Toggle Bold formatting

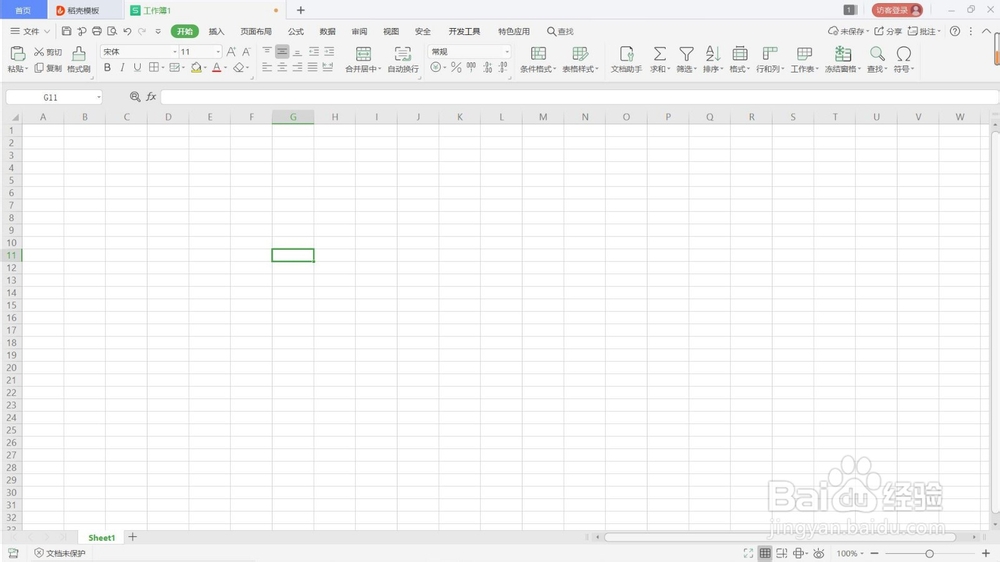tap(107, 67)
